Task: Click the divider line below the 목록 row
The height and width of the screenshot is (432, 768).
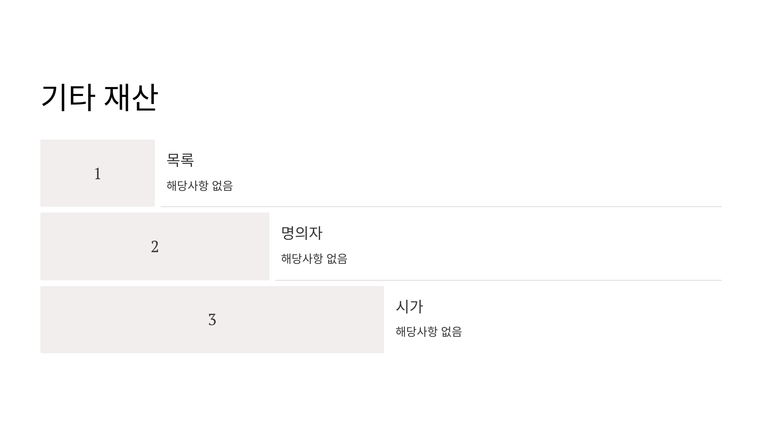Action: pos(440,207)
